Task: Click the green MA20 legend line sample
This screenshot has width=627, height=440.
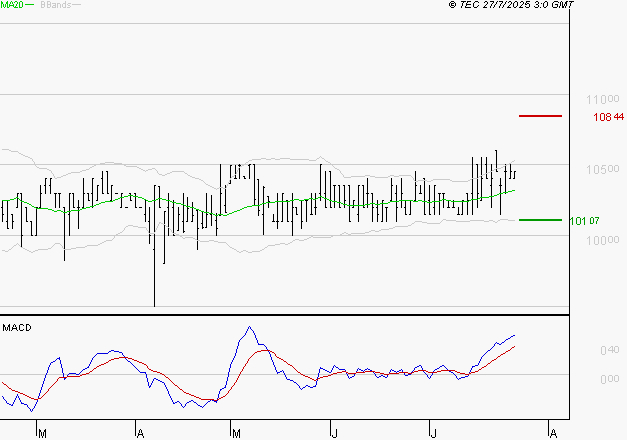Action: (29, 5)
